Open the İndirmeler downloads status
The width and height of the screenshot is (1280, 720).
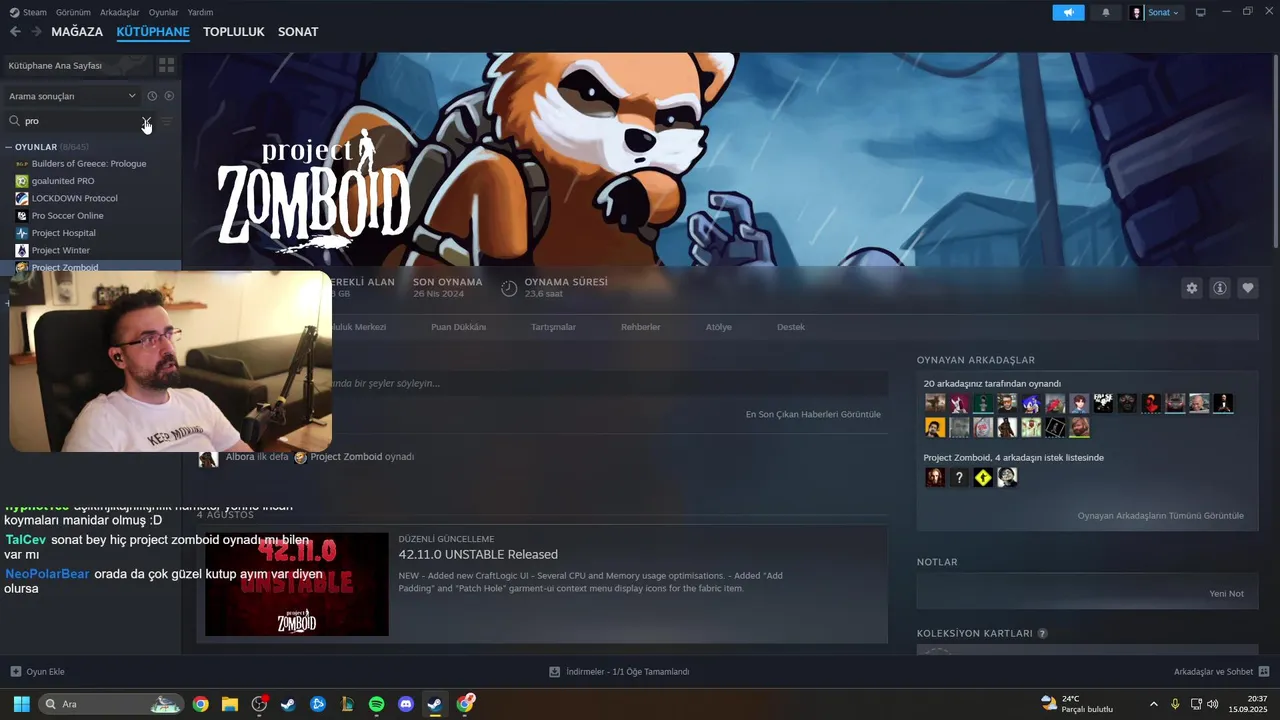point(620,672)
